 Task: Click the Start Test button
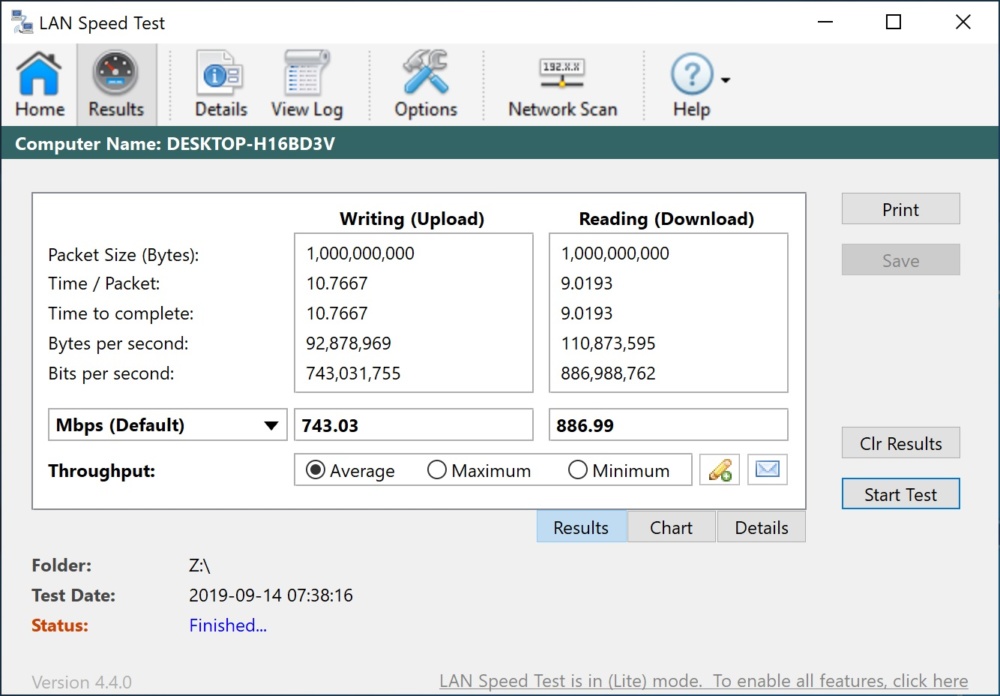pos(901,494)
